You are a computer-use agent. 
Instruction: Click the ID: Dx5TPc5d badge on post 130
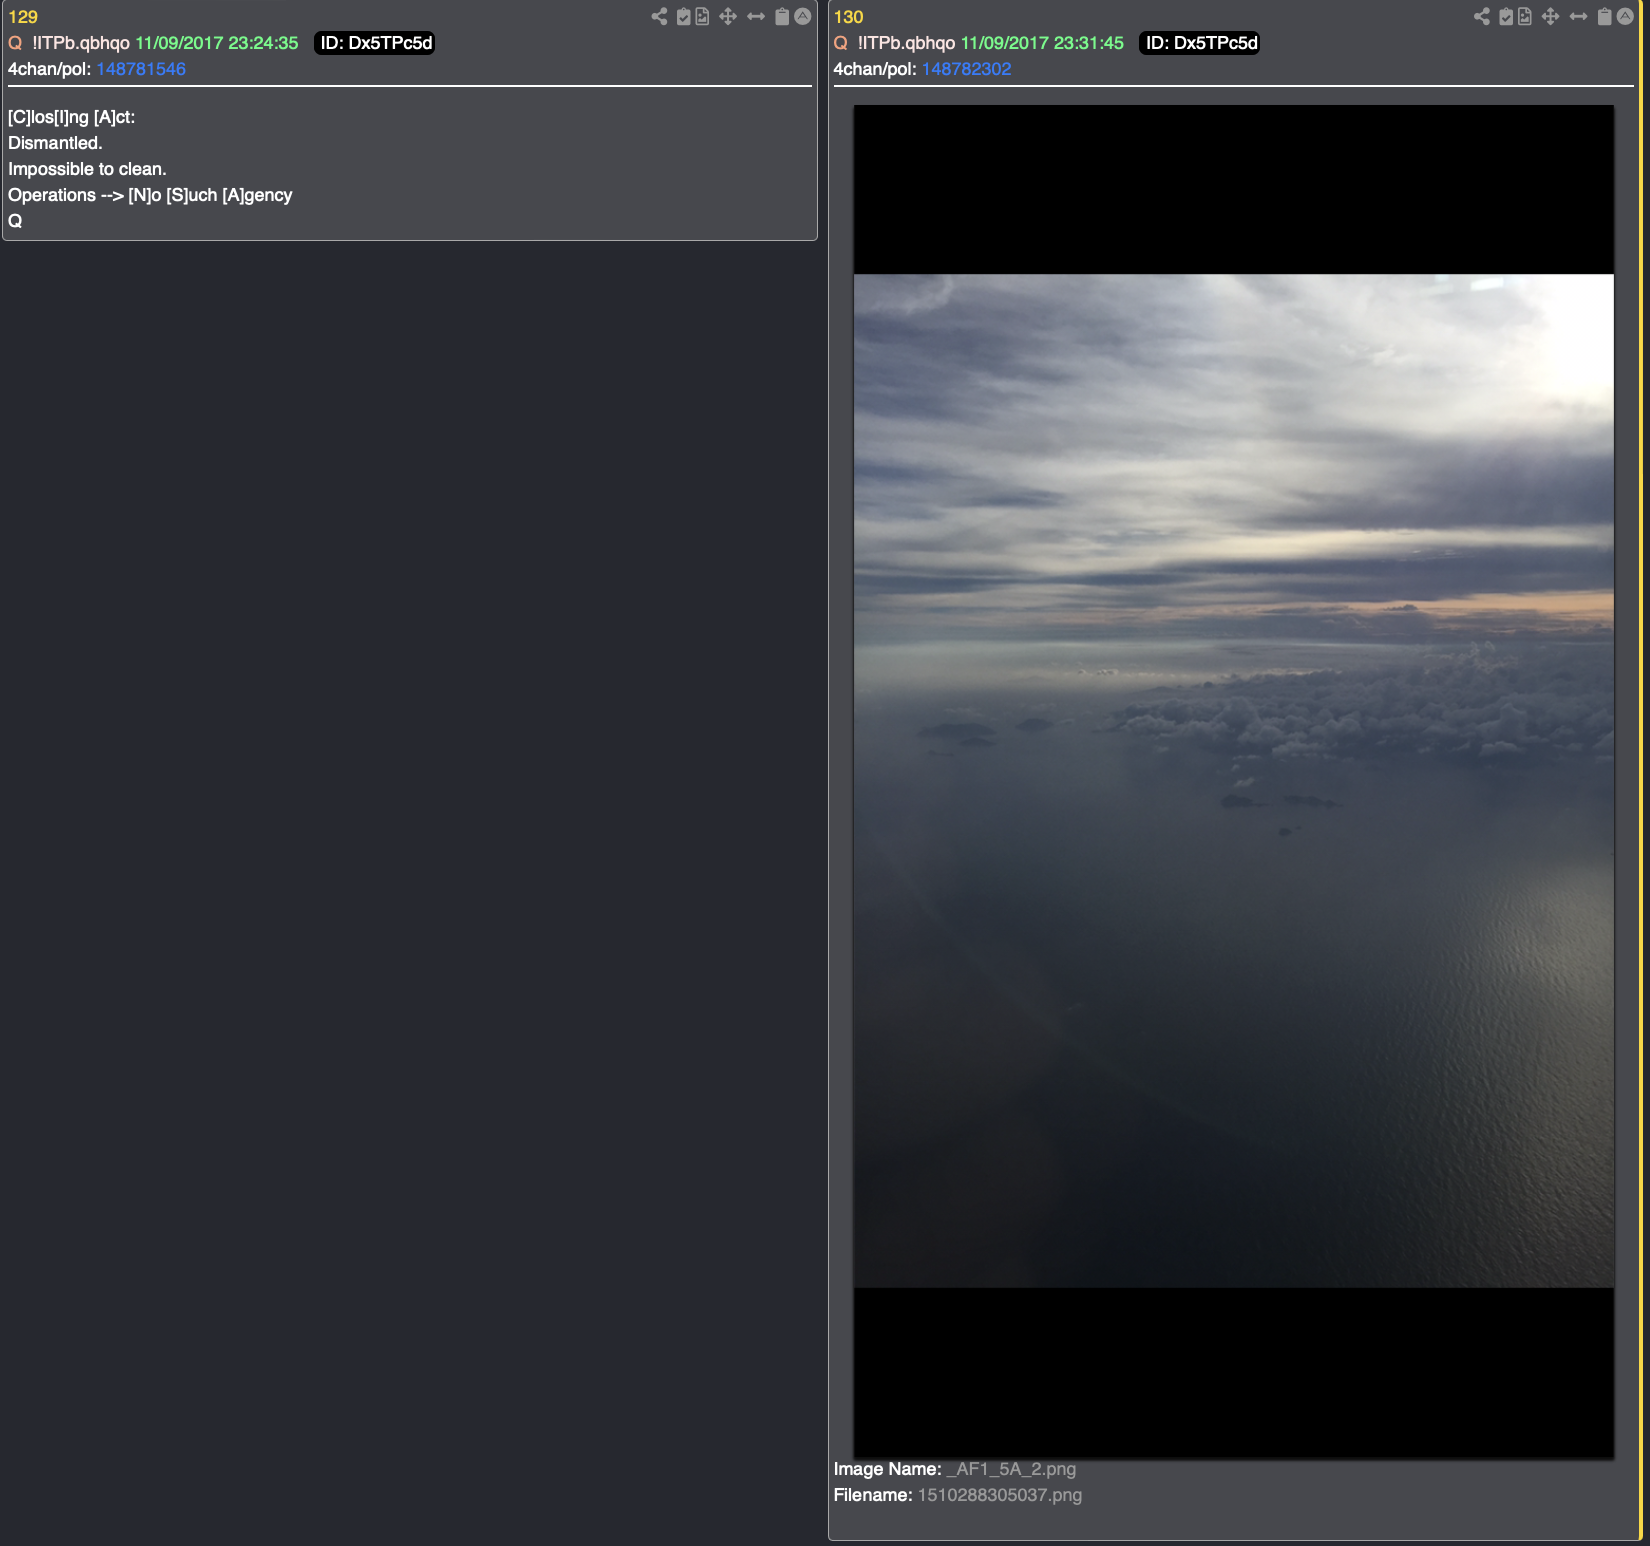click(x=1200, y=43)
